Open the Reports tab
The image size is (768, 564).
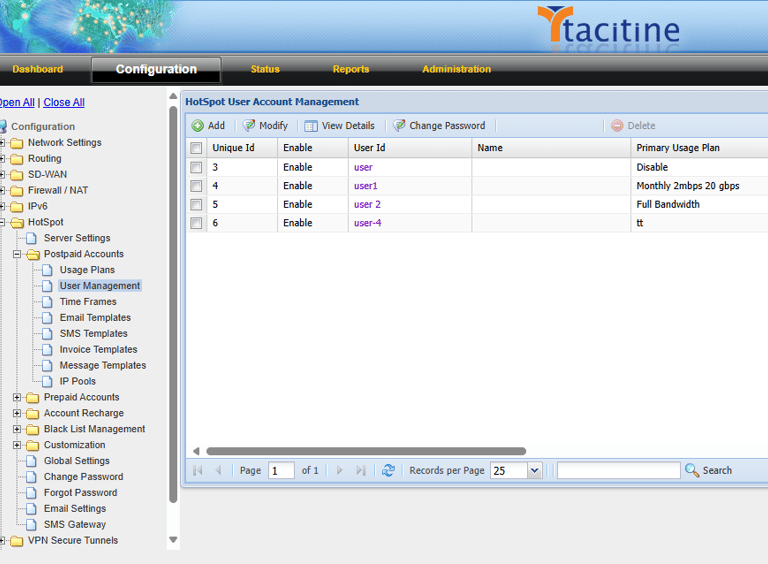pyautogui.click(x=351, y=69)
